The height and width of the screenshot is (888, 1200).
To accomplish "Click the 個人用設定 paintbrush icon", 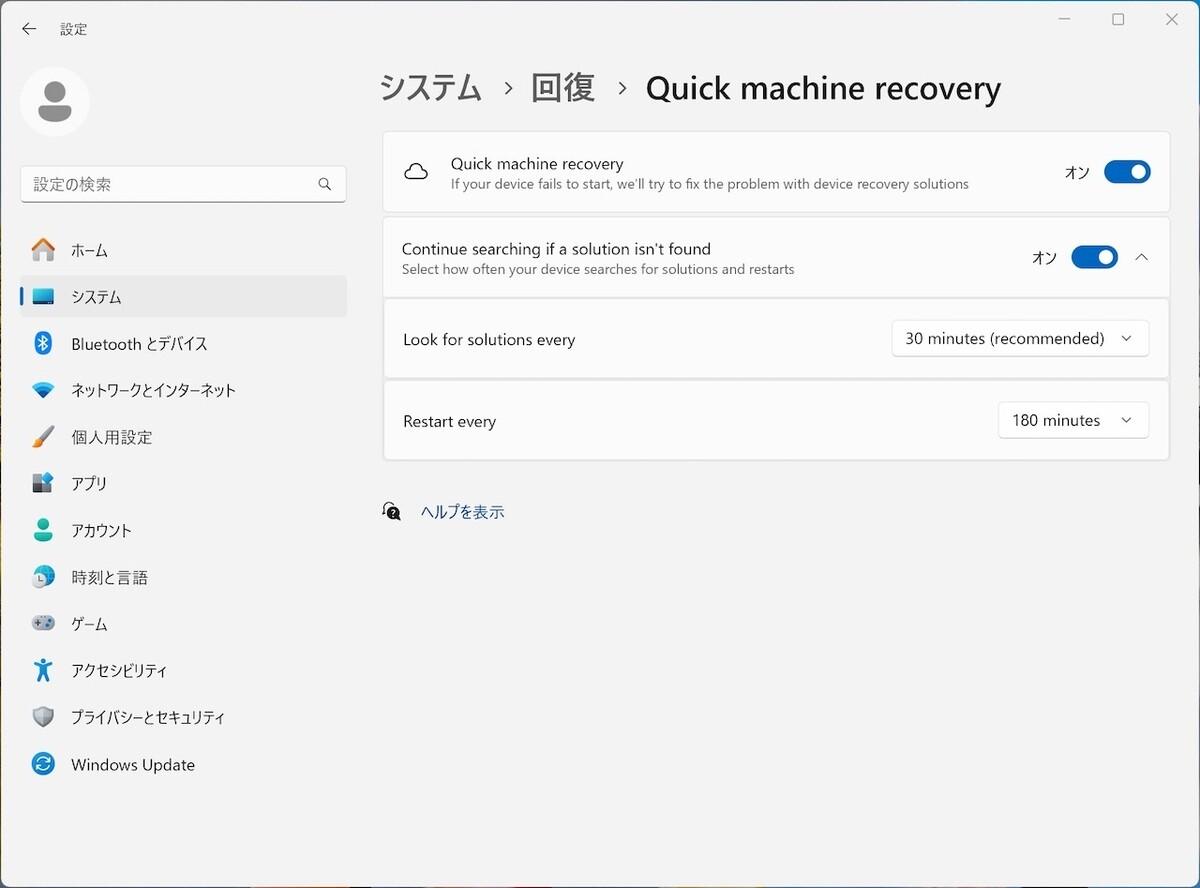I will [x=43, y=437].
